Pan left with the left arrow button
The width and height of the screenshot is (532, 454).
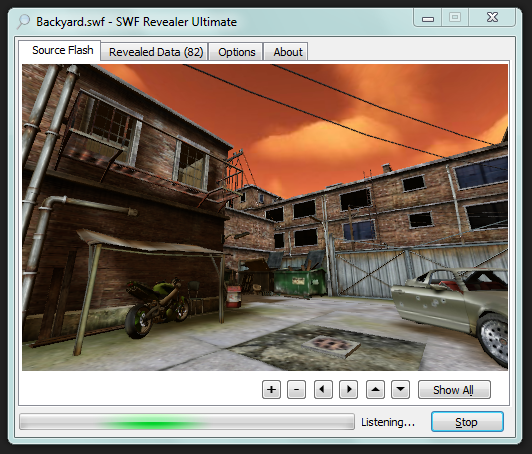[x=323, y=389]
